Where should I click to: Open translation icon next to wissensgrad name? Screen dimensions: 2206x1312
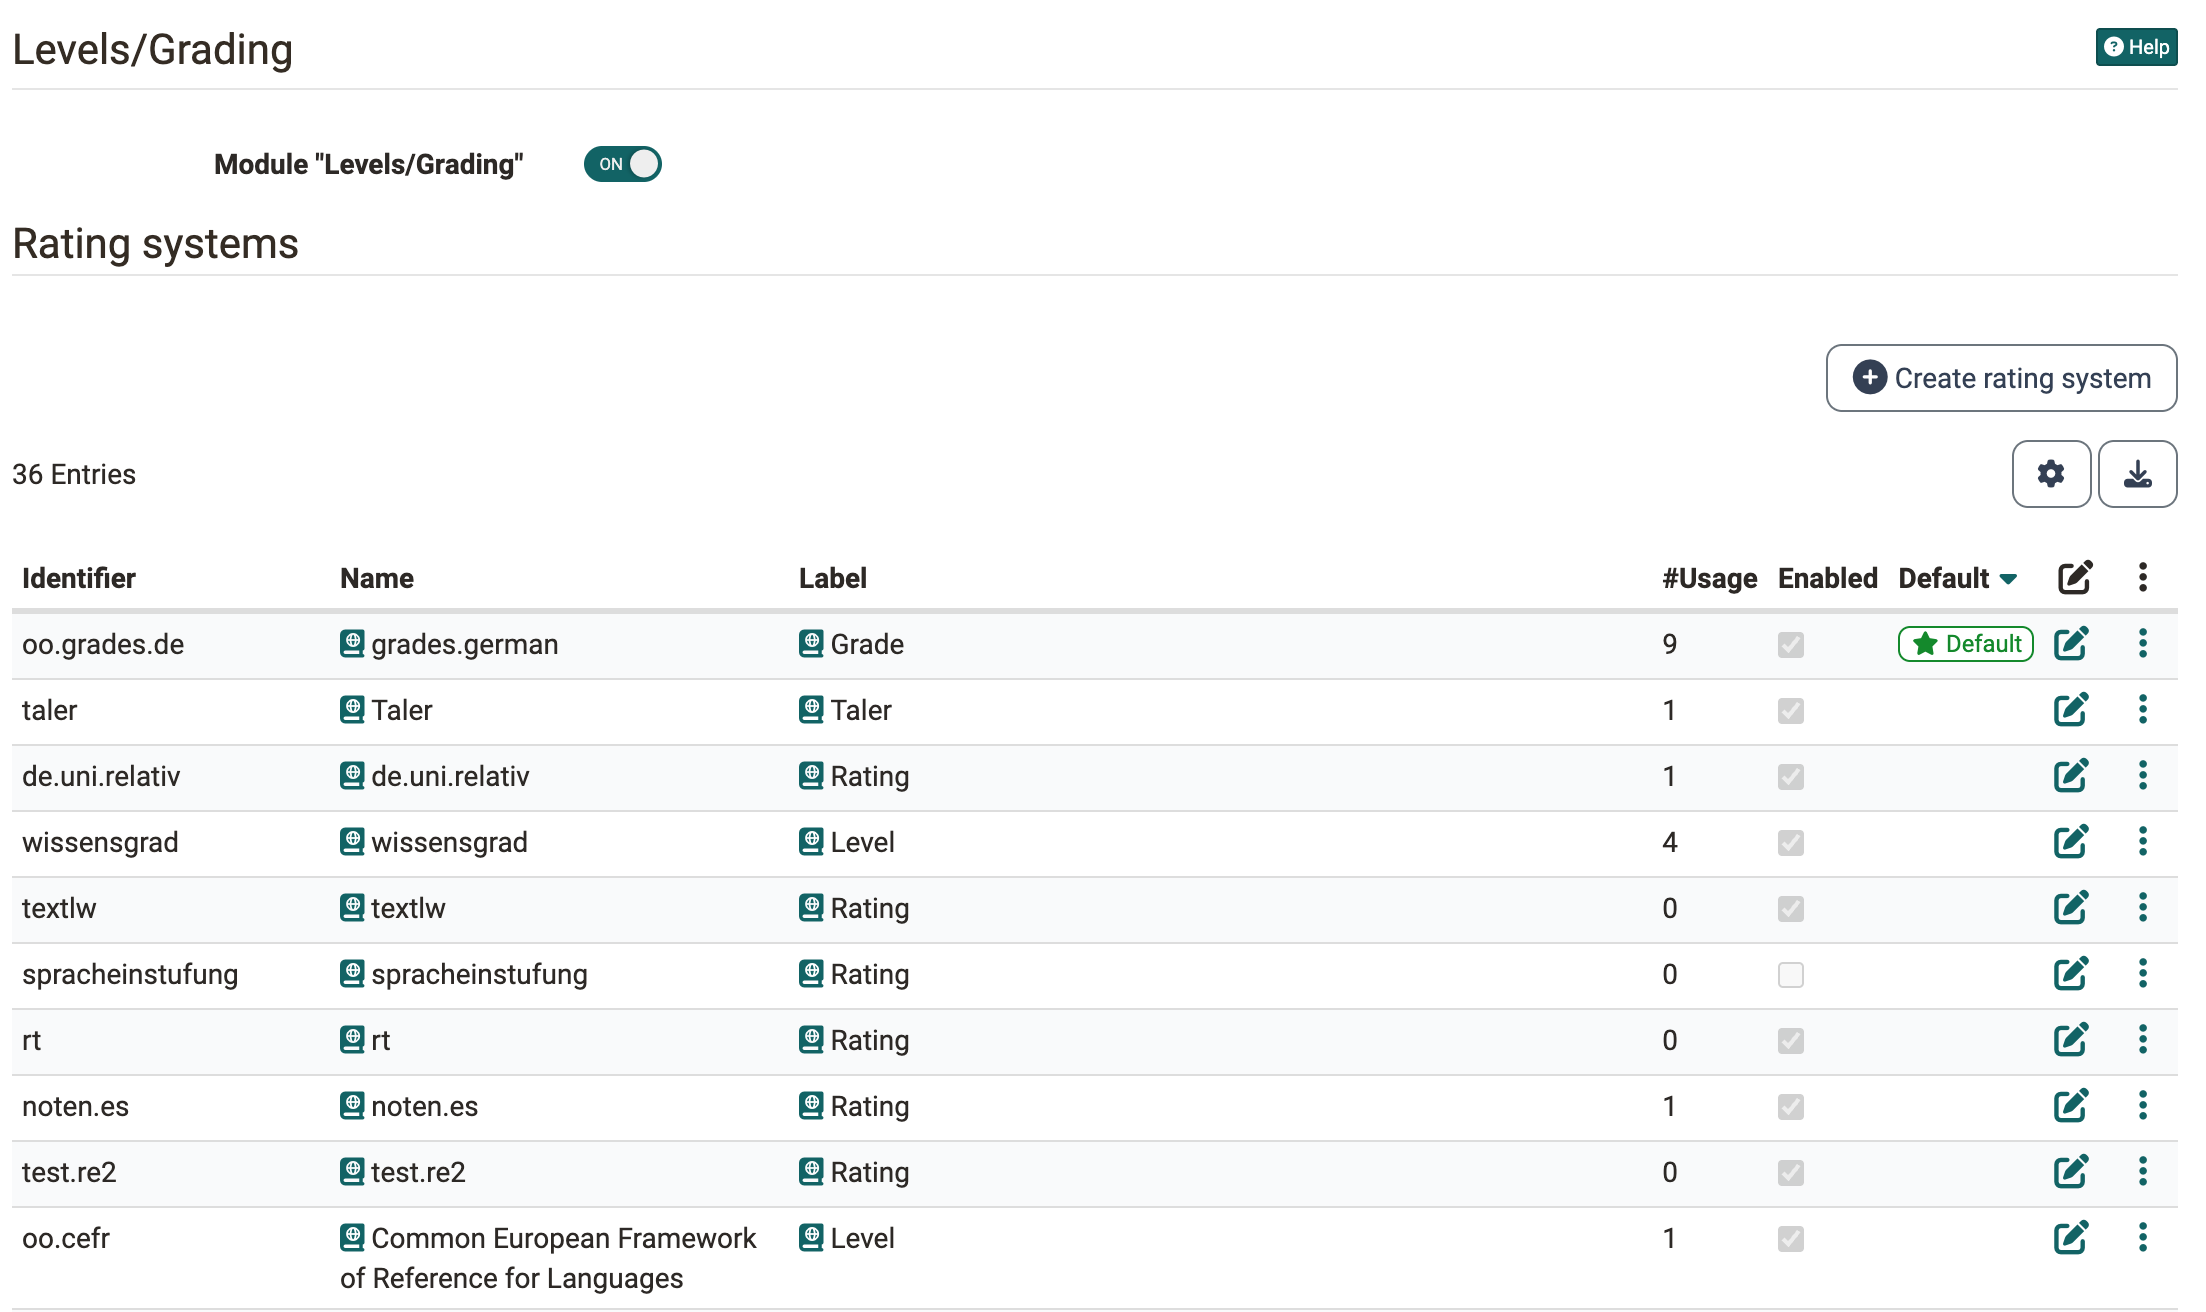[352, 841]
